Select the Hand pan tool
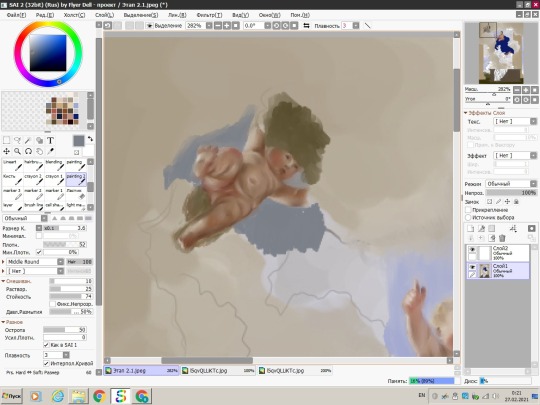The height and width of the screenshot is (405, 540). [39, 151]
